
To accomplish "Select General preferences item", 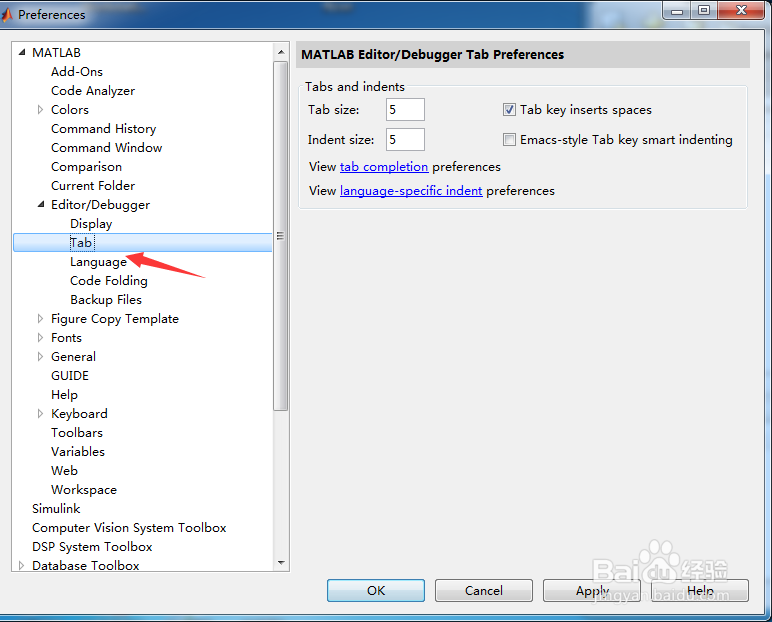I will 73,357.
